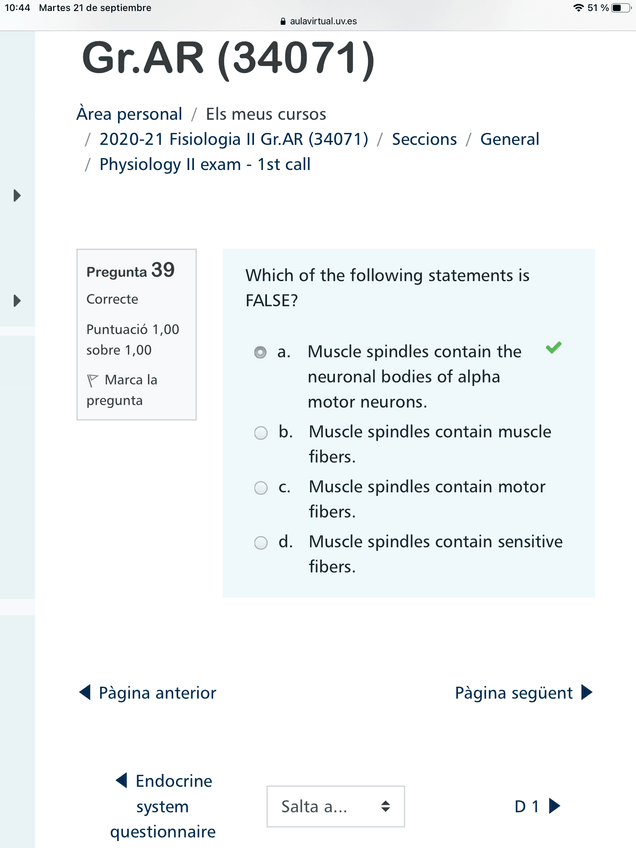Expand the lower left sidebar triangle
Image resolution: width=636 pixels, height=848 pixels.
point(17,300)
